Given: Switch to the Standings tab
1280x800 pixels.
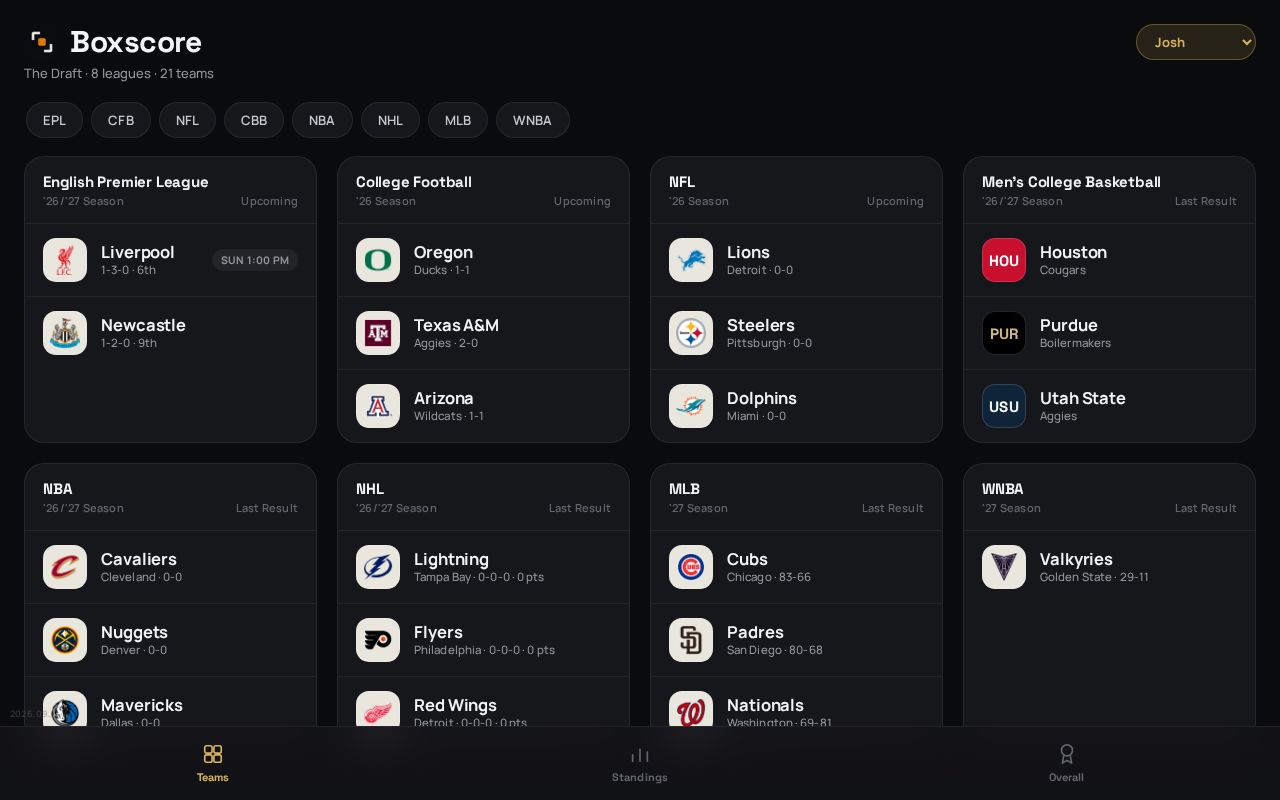Looking at the screenshot, I should click(x=640, y=763).
